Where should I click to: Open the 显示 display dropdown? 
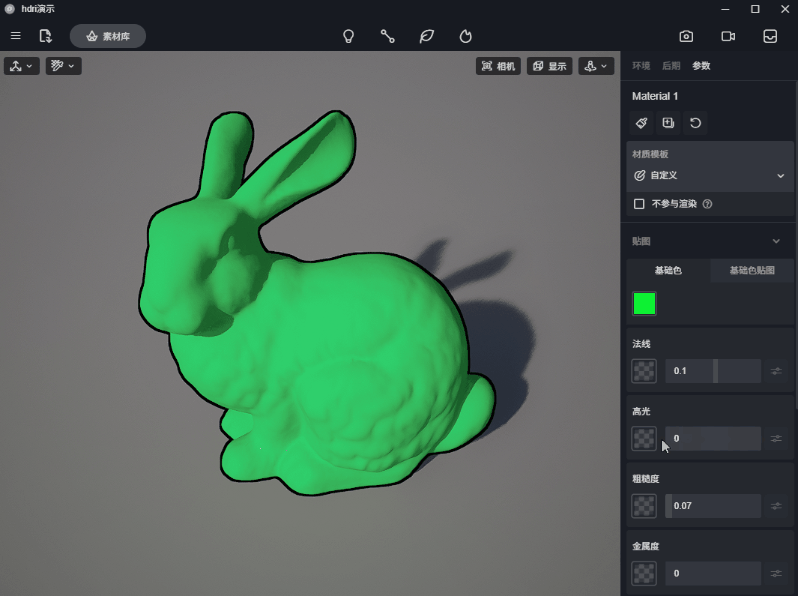[x=550, y=66]
